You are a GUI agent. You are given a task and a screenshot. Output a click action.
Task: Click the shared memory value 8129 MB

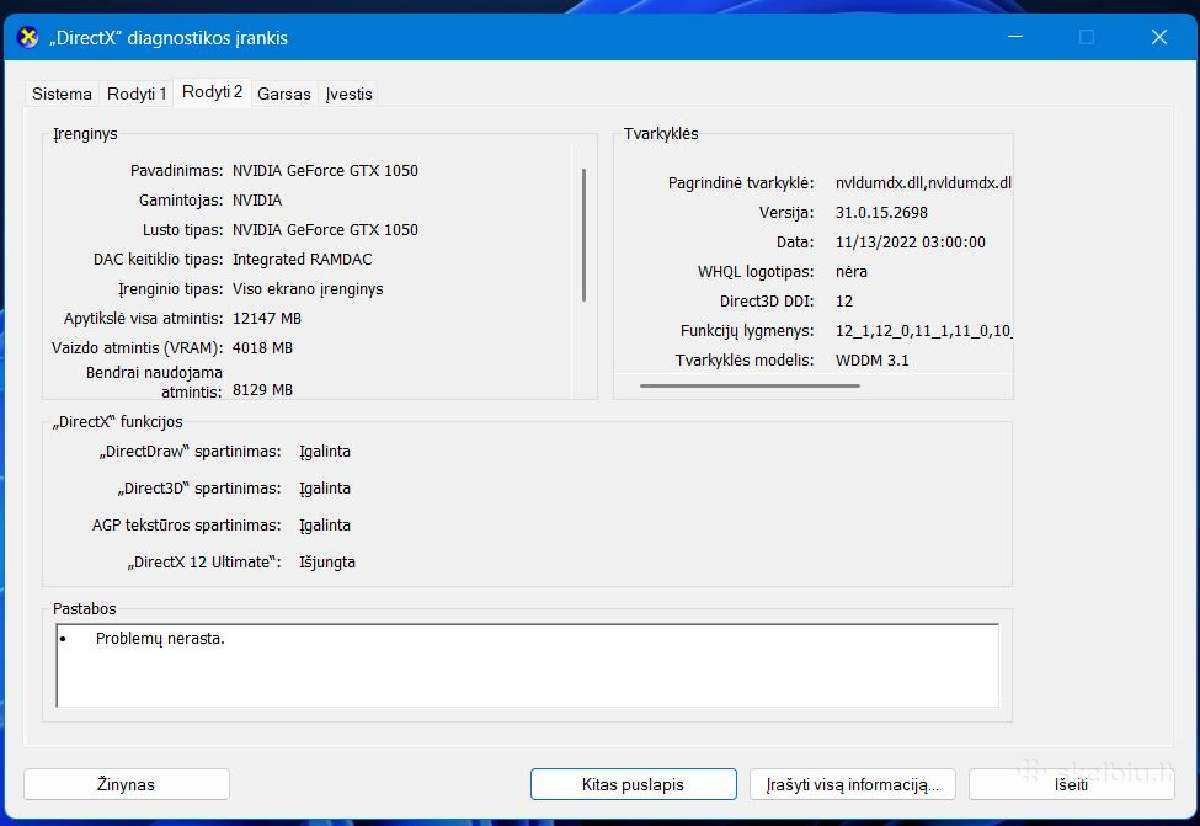pyautogui.click(x=262, y=390)
